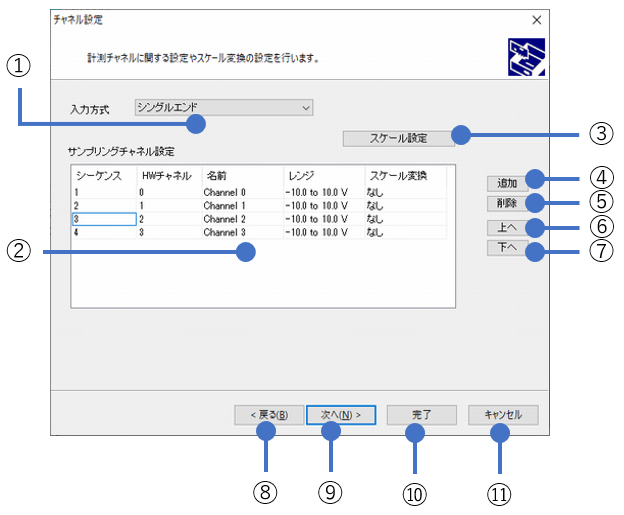Select the Channel 1 row name
The height and width of the screenshot is (515, 624).
pos(224,204)
